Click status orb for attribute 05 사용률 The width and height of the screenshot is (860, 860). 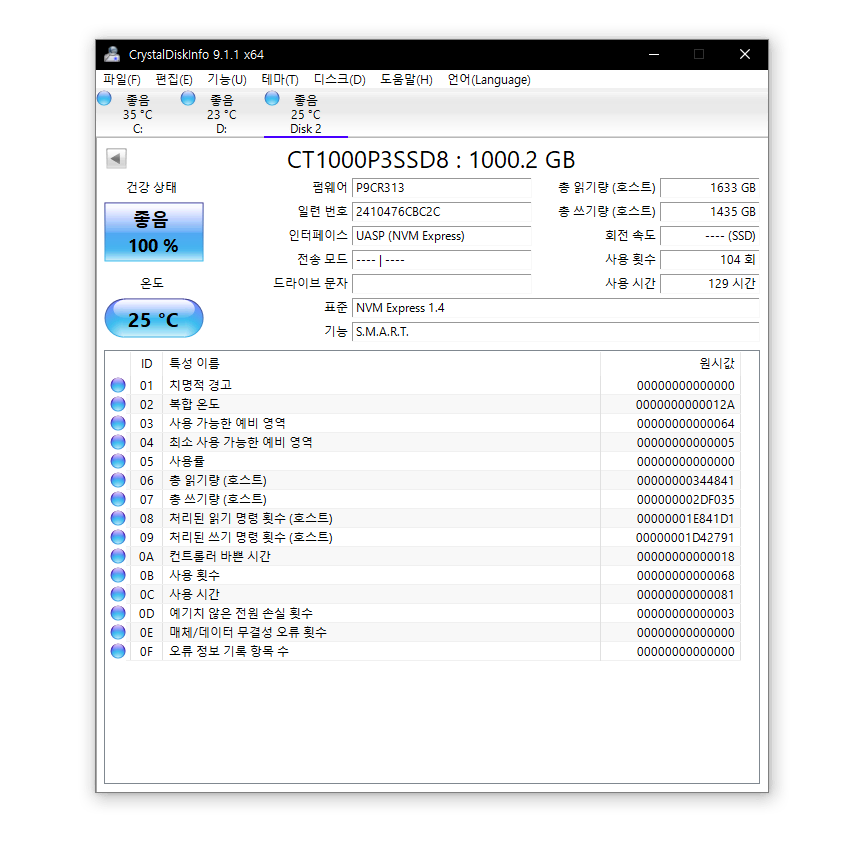click(118, 461)
